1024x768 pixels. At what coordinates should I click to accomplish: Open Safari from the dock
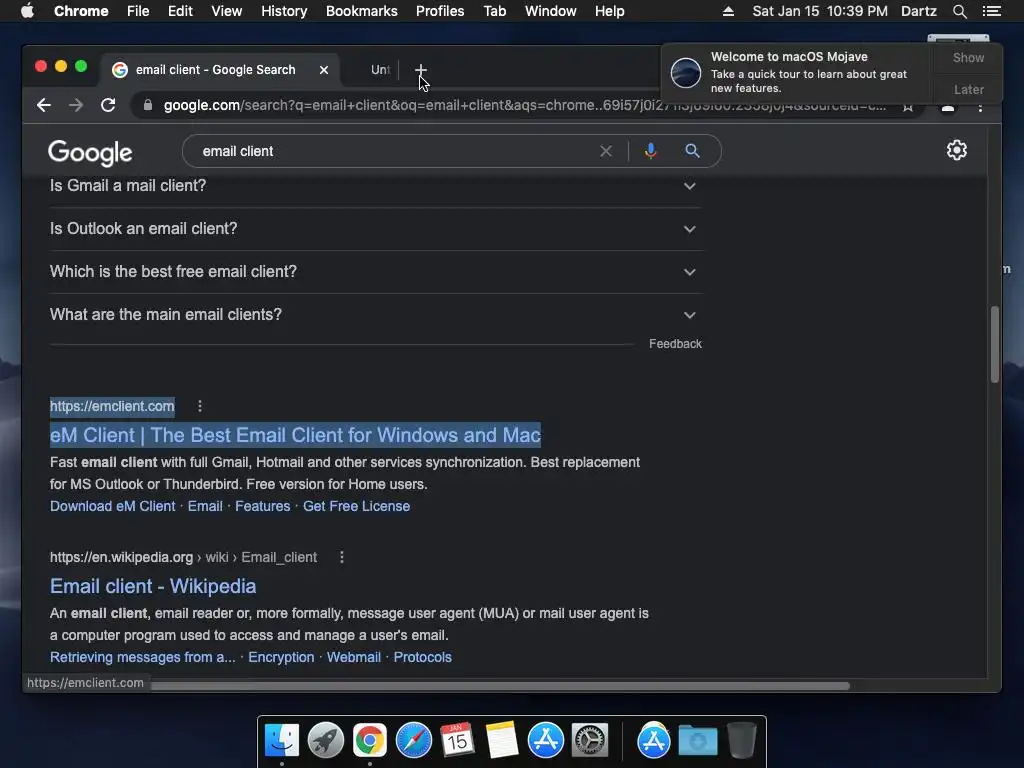click(413, 741)
